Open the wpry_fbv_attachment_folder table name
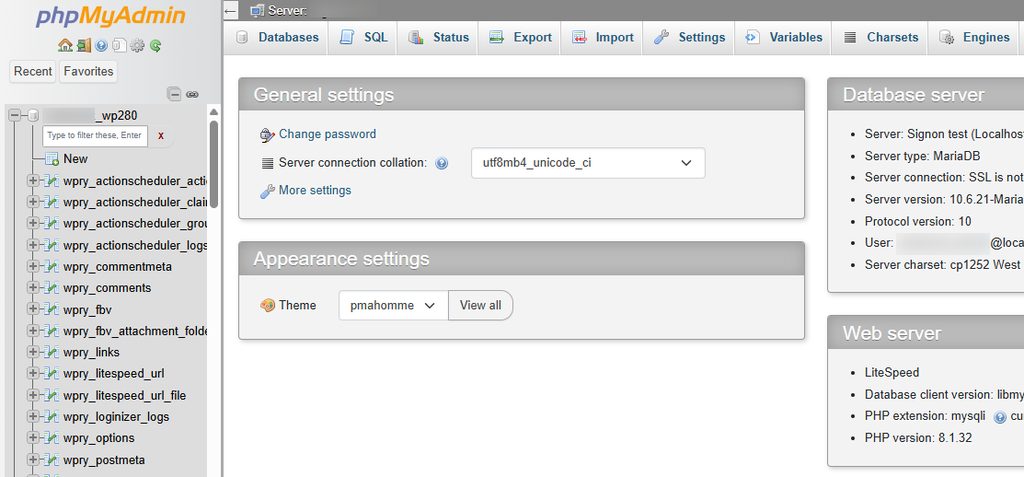 click(x=135, y=331)
